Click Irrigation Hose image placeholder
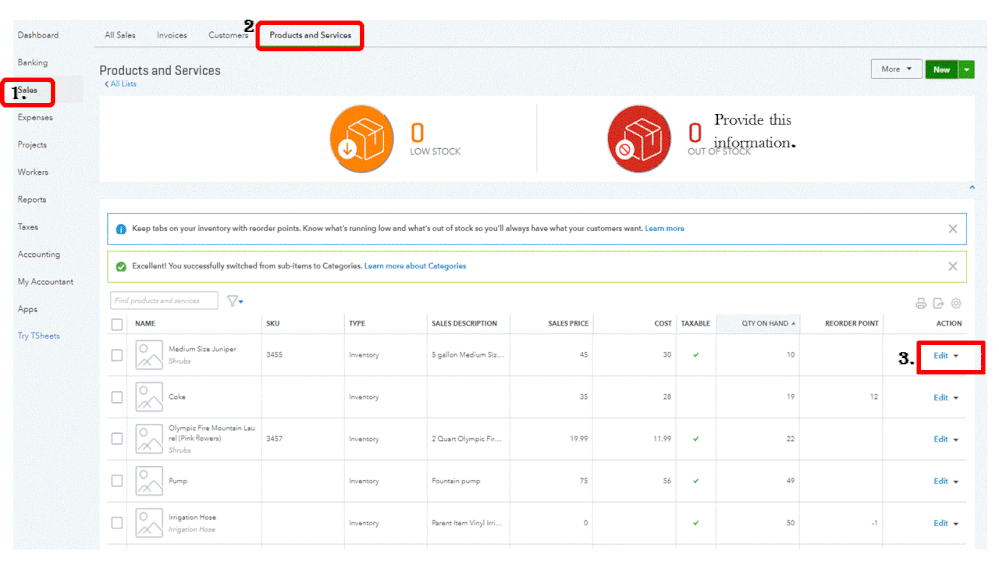999x562 pixels. click(149, 523)
